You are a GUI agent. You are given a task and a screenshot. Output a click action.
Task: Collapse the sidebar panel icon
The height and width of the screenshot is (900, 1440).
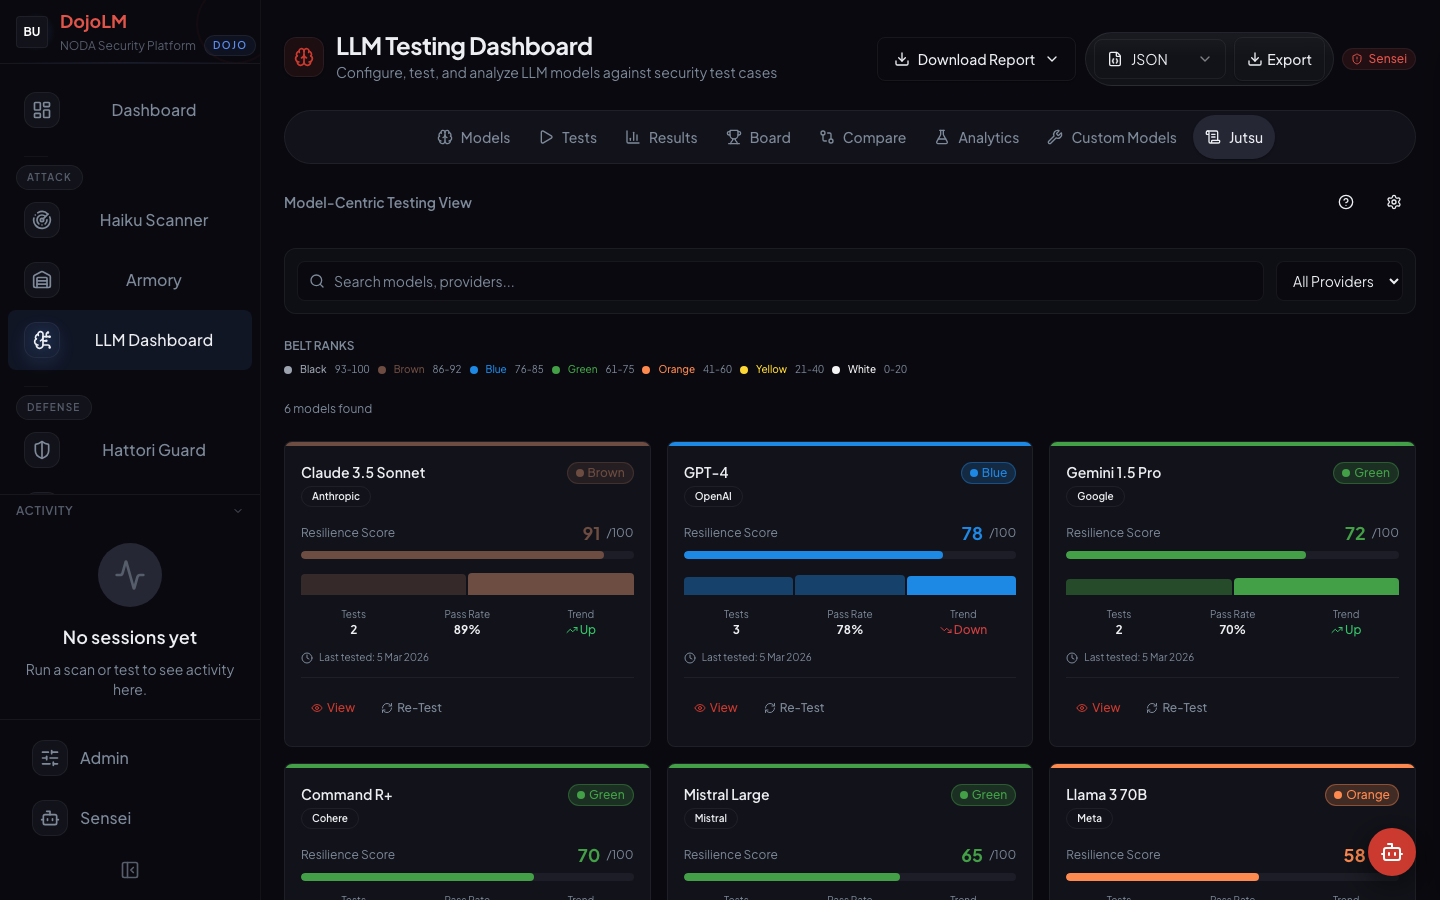click(x=130, y=870)
